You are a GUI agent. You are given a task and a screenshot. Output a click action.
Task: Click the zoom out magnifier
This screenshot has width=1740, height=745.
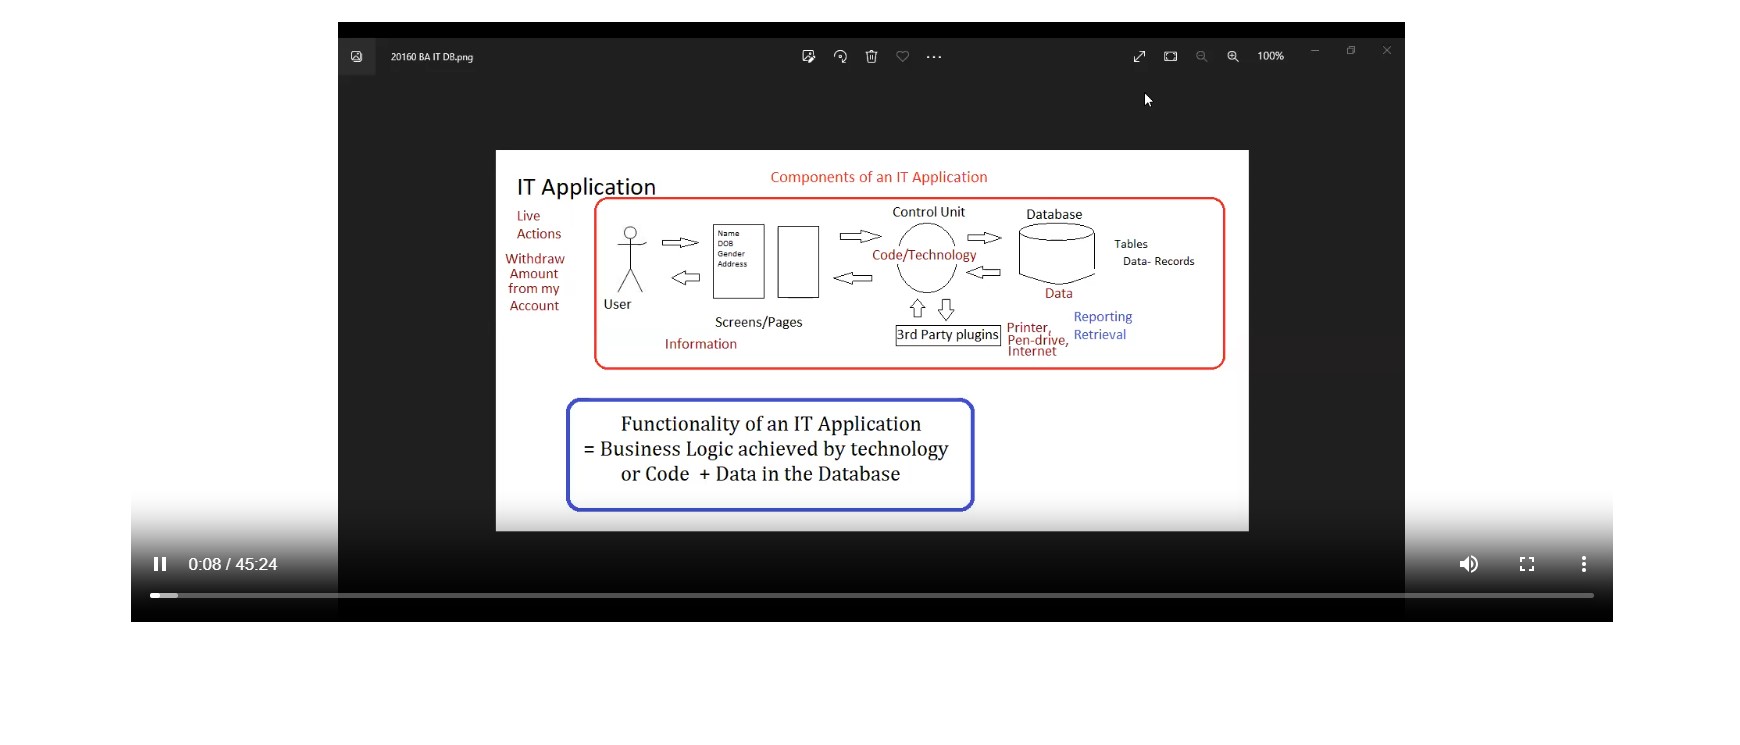point(1201,57)
